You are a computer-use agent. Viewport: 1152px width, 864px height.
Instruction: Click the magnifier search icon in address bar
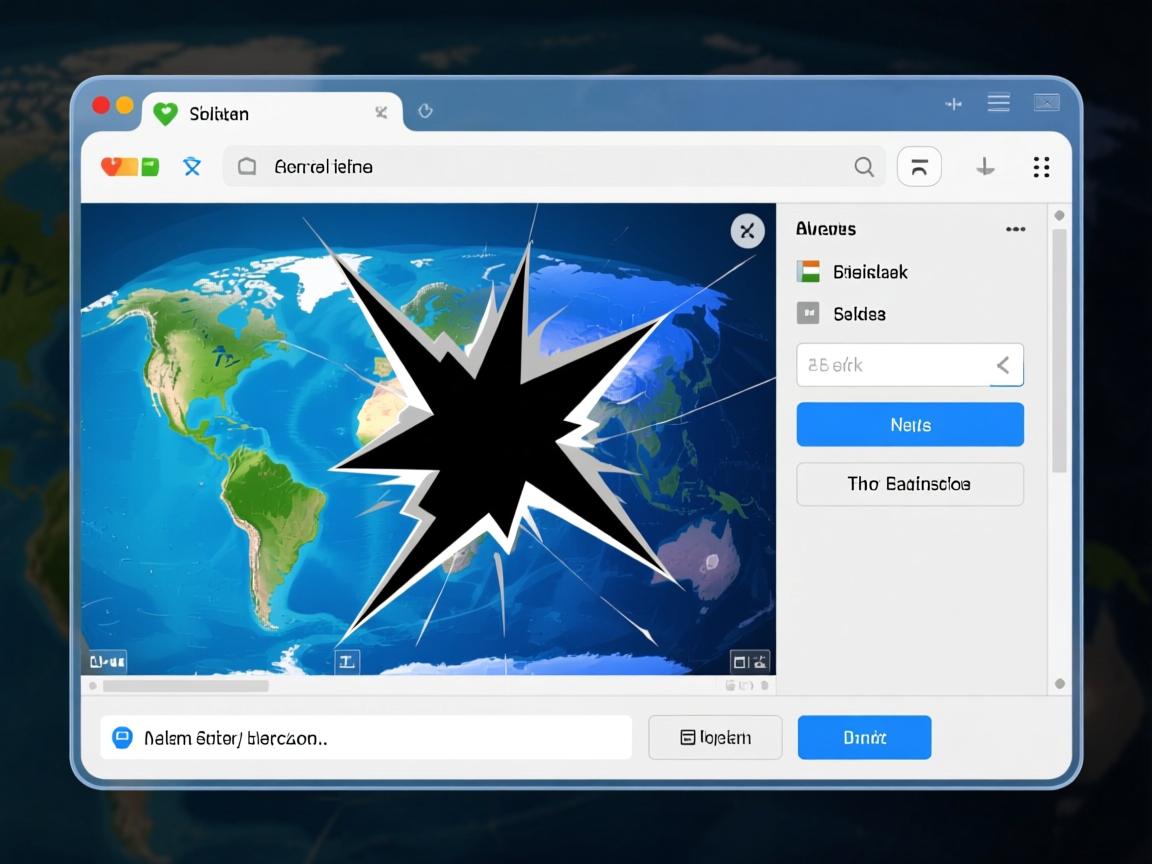pos(864,167)
